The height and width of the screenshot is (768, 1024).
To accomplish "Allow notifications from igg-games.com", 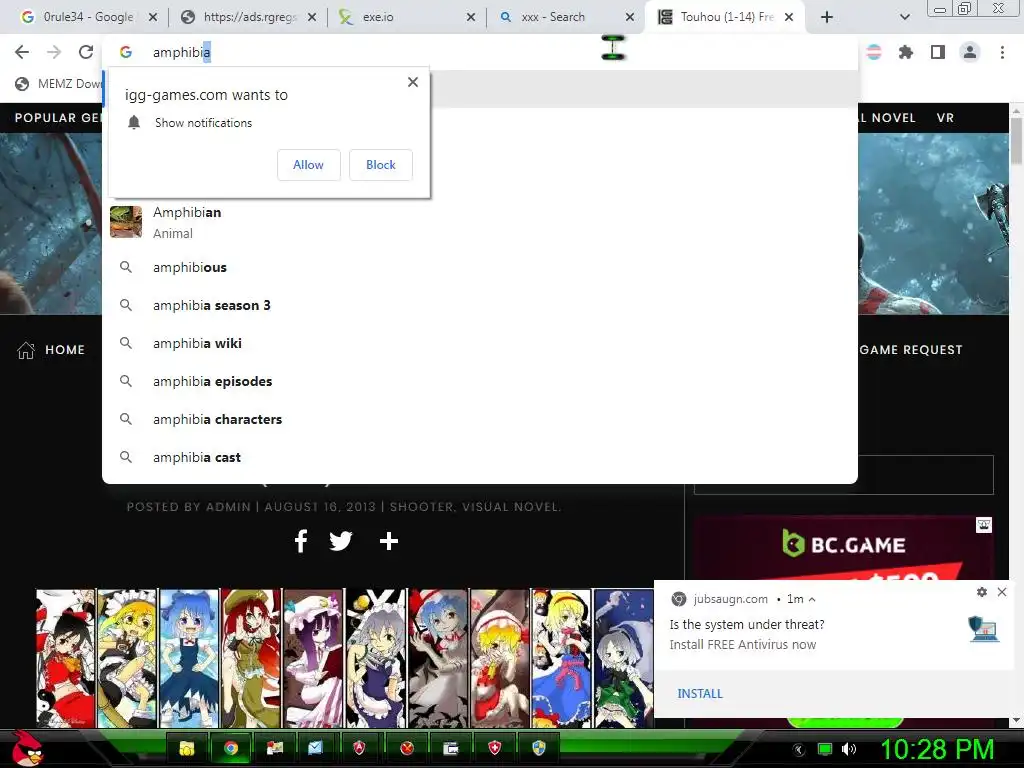I will [308, 165].
